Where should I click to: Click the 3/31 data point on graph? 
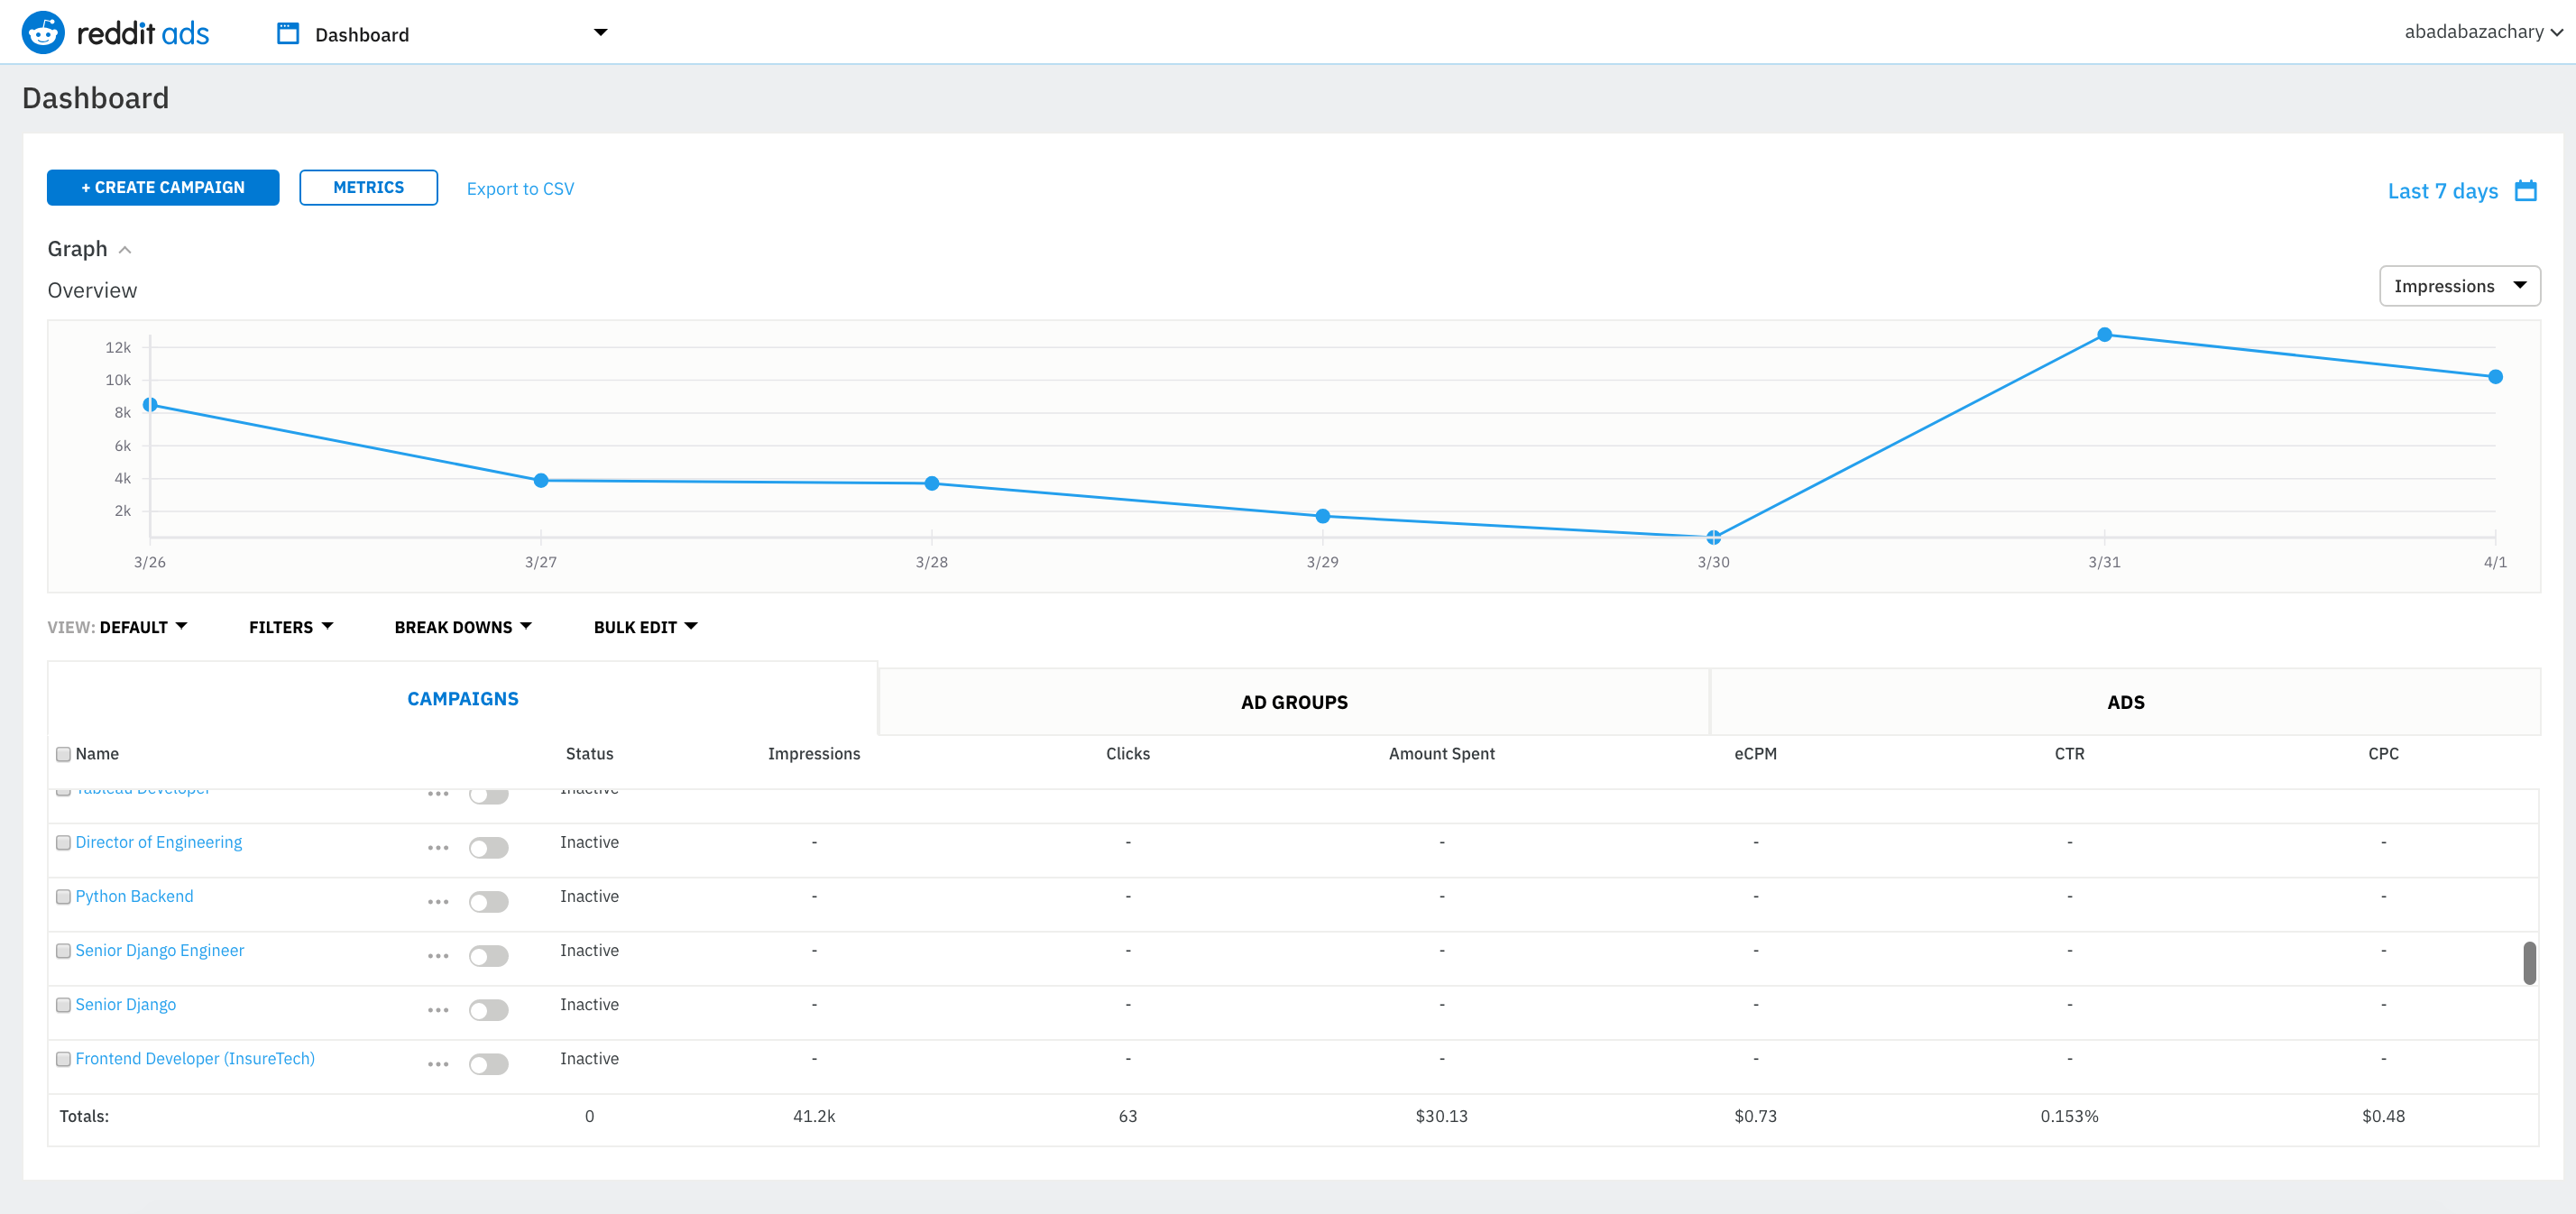[2104, 335]
